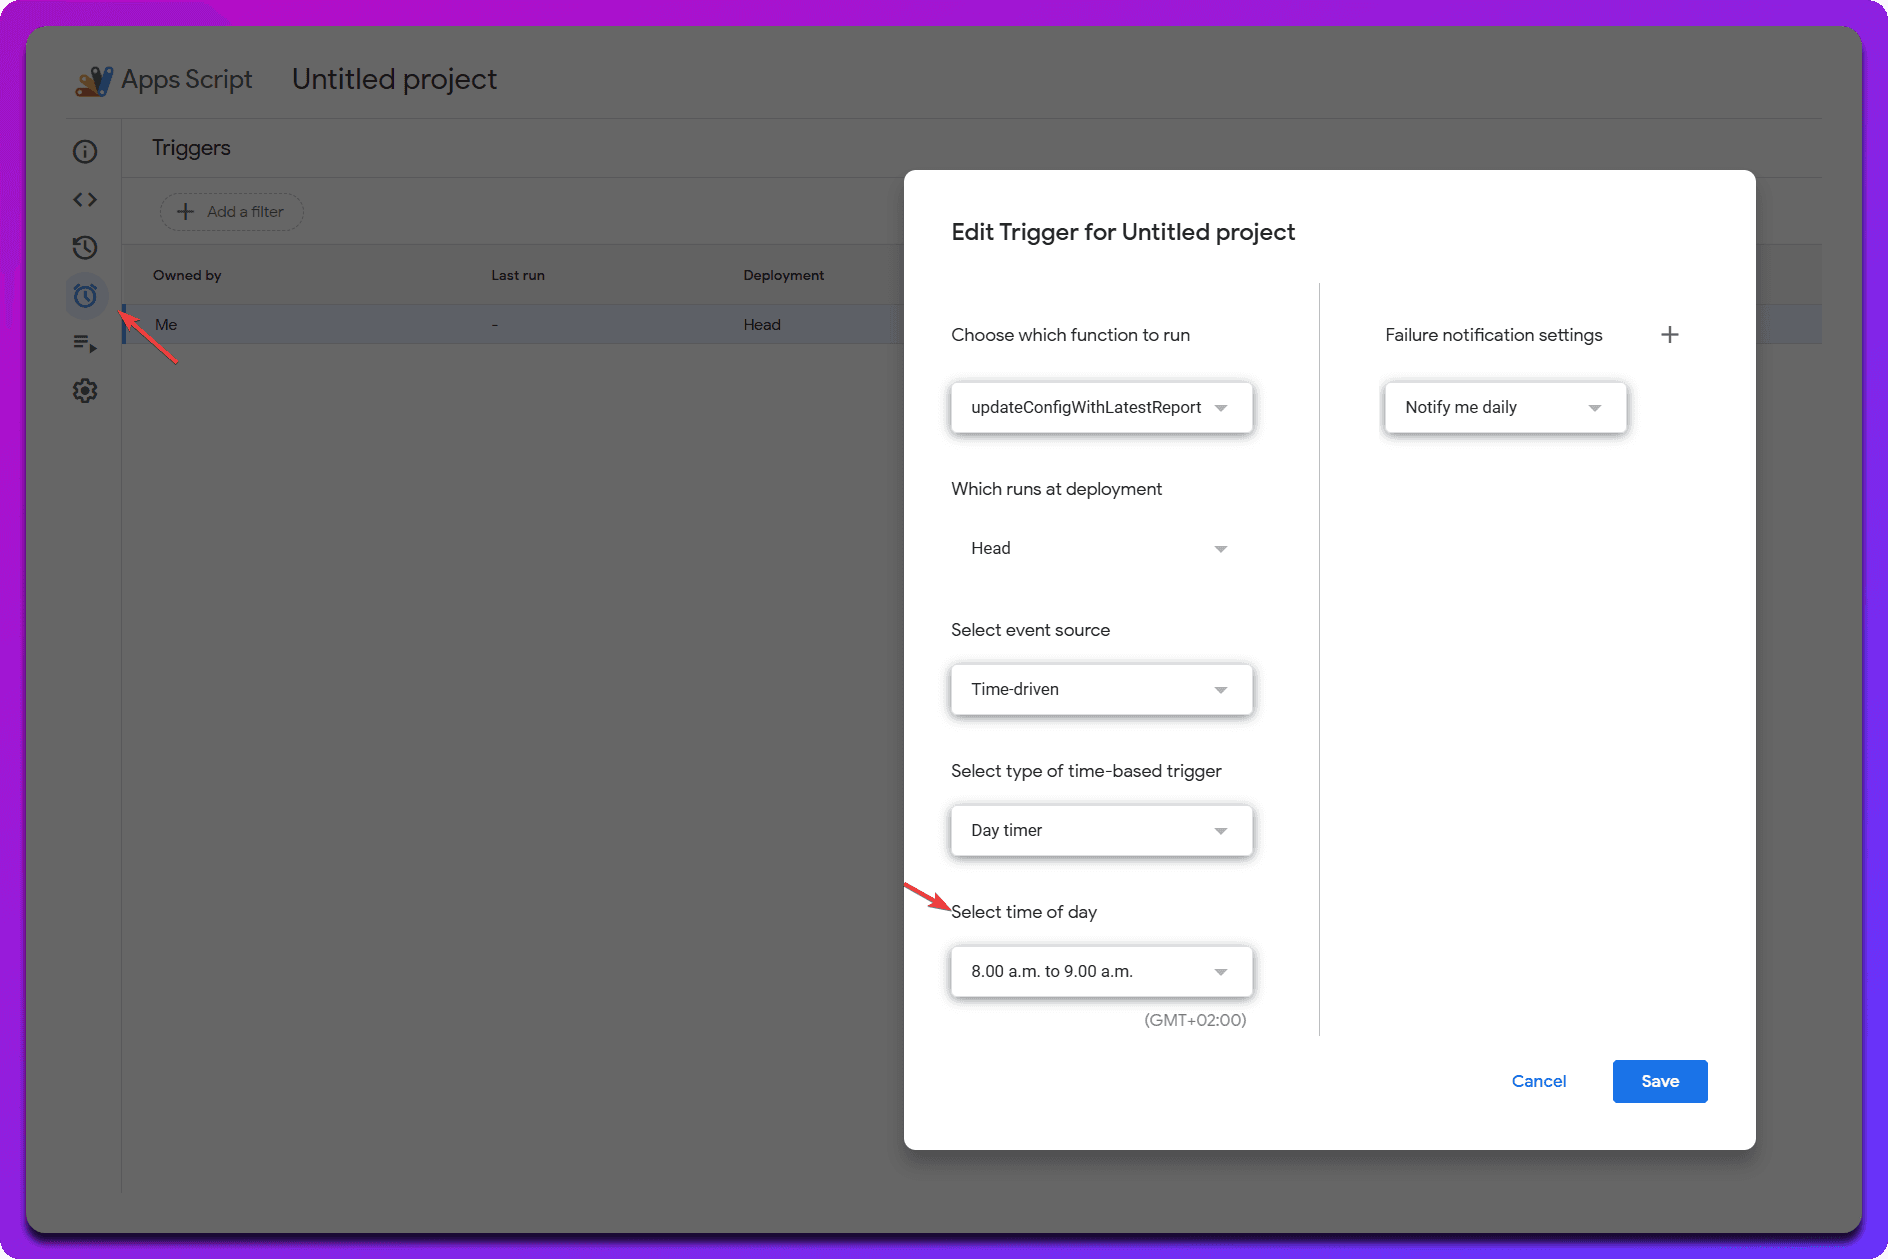This screenshot has width=1888, height=1259.
Task: Open the Overview info icon in sidebar
Action: 85,151
